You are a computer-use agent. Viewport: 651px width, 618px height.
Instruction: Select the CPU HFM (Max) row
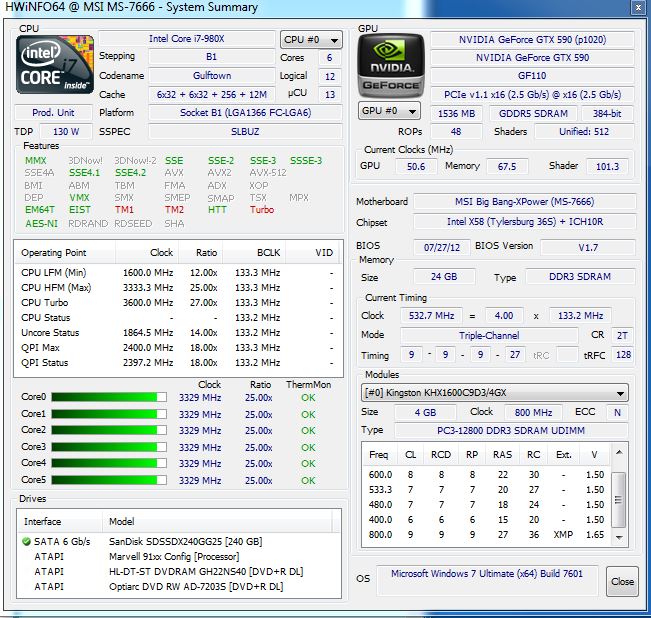click(x=179, y=288)
